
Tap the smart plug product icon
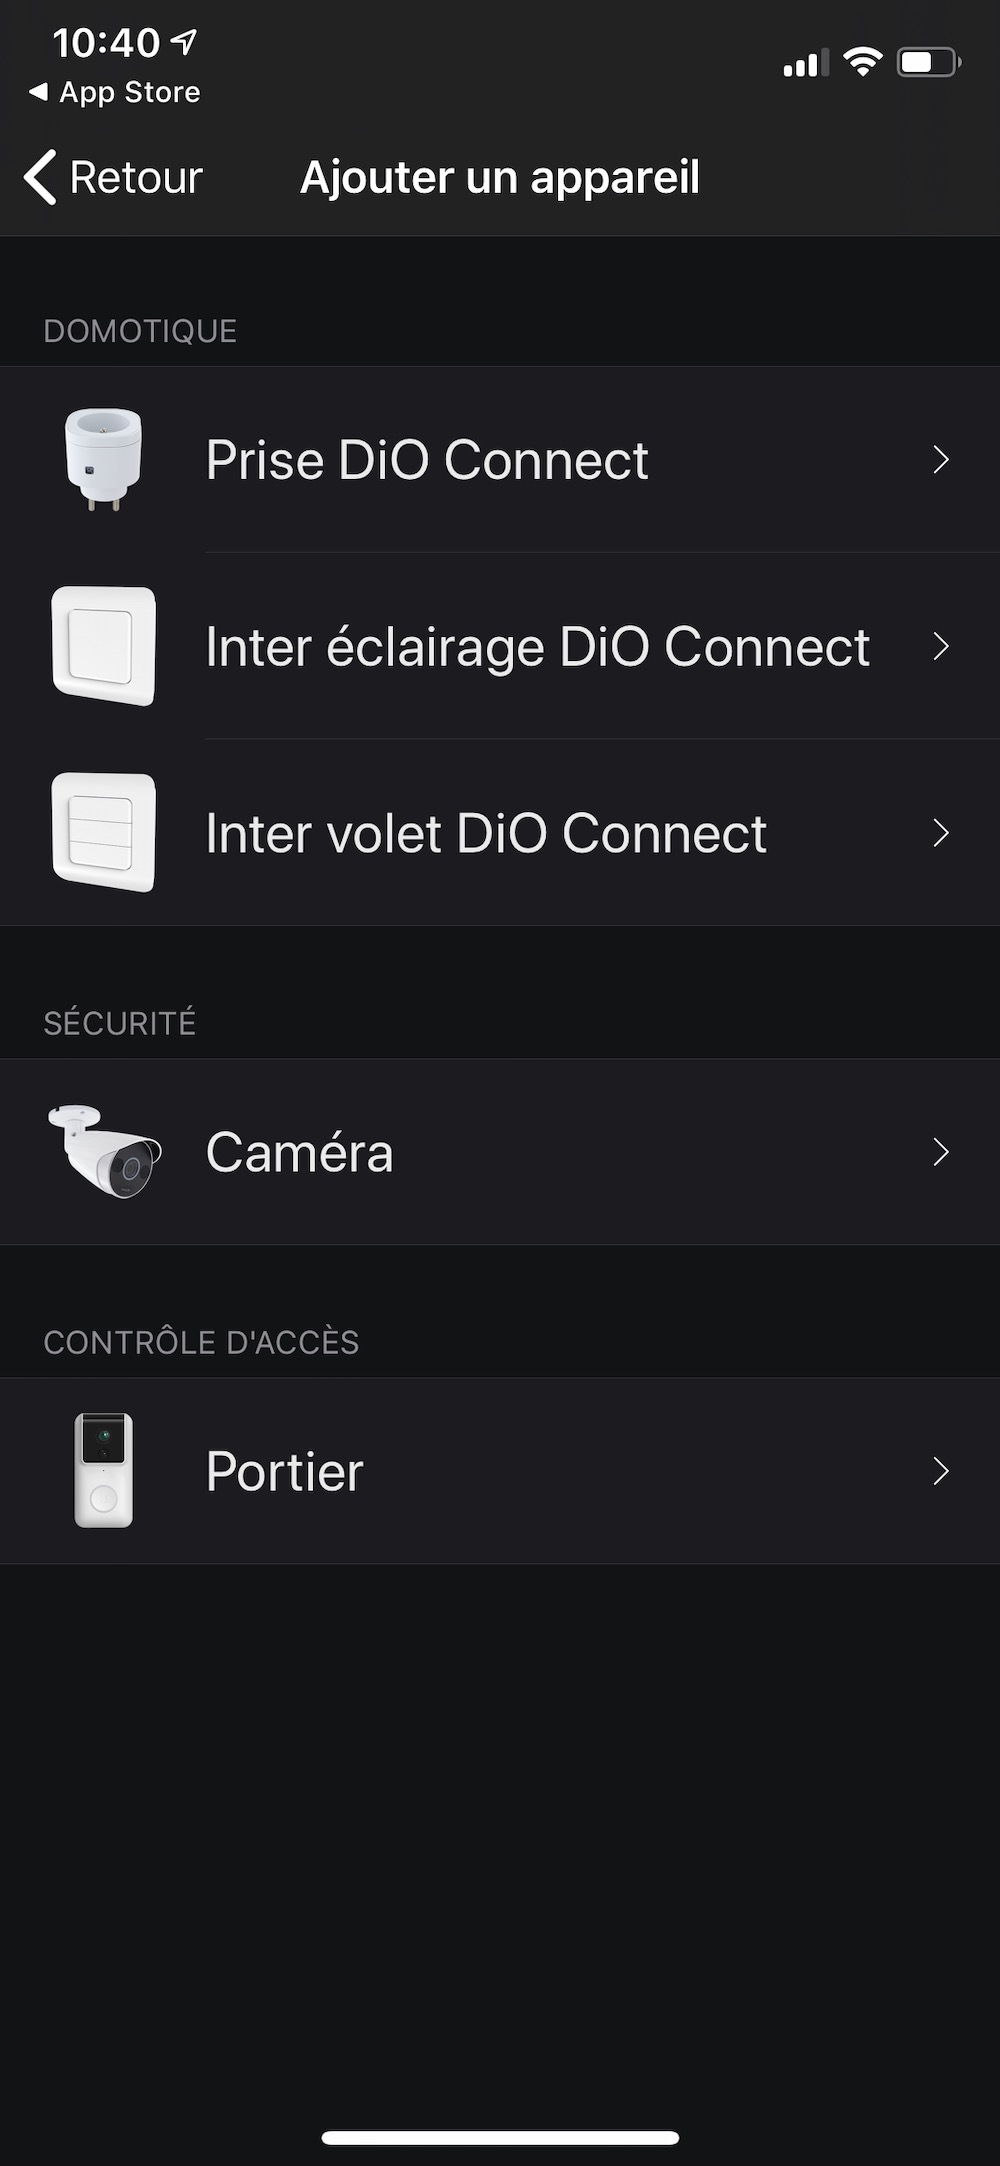coord(103,459)
